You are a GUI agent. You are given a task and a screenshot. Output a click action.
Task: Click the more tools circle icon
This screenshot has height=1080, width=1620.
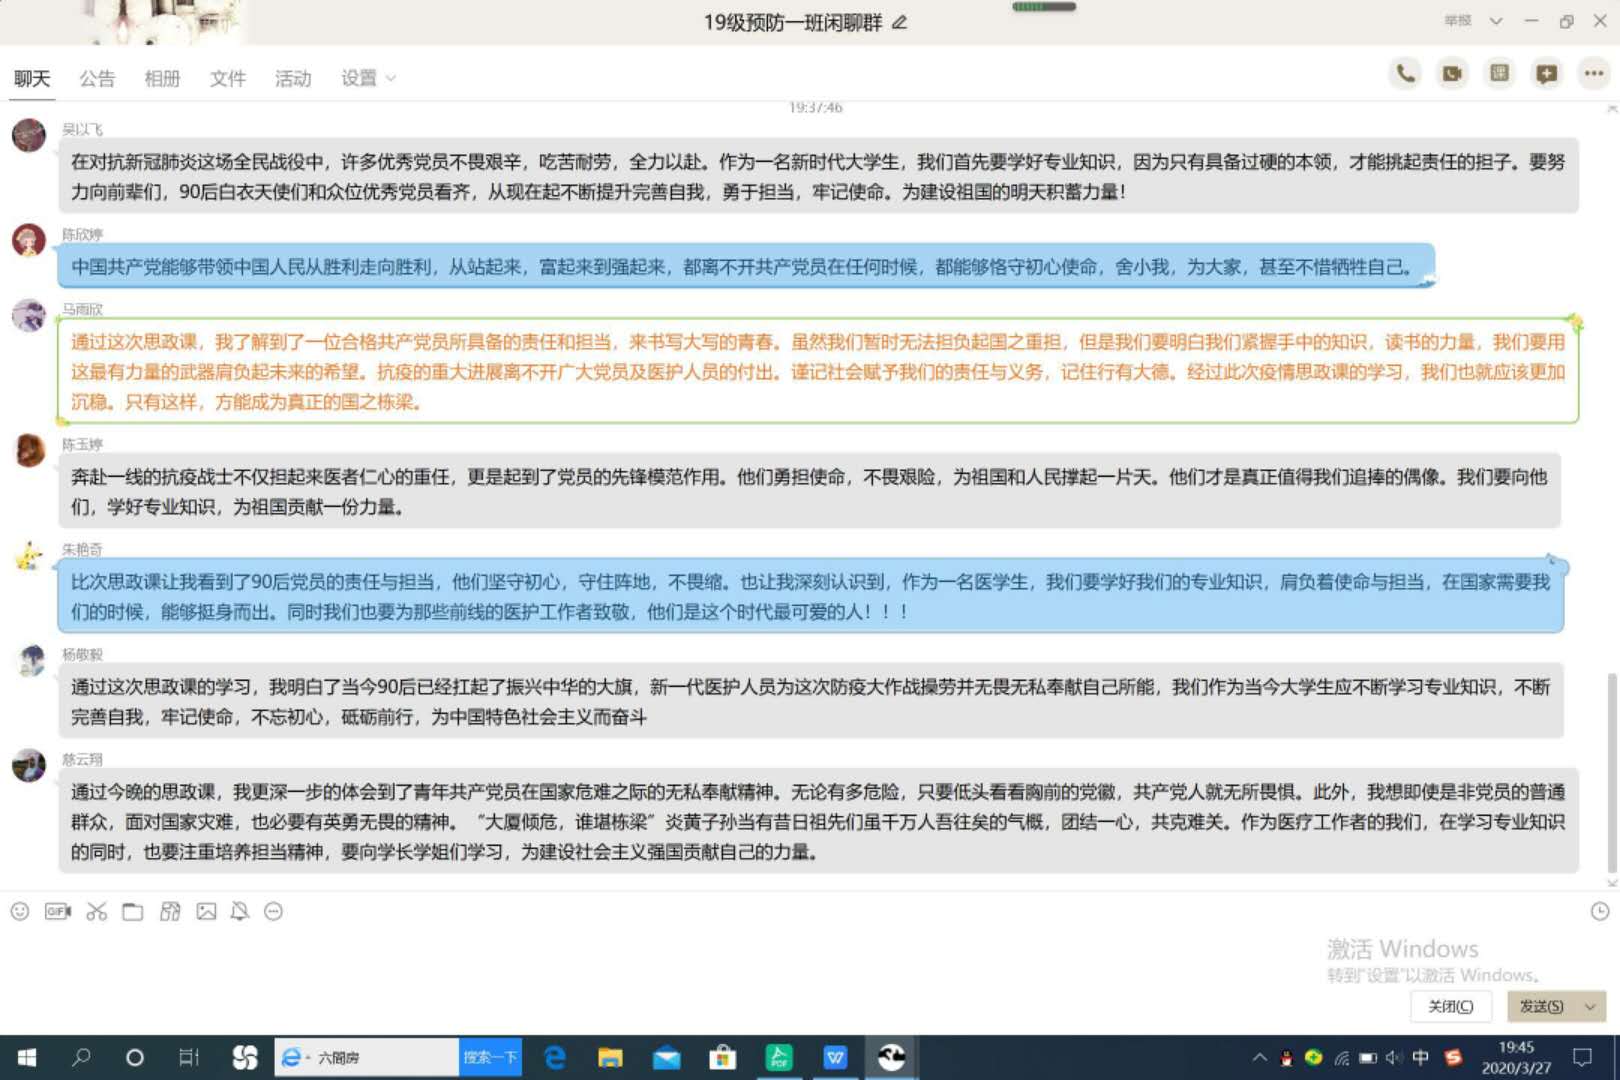point(273,911)
